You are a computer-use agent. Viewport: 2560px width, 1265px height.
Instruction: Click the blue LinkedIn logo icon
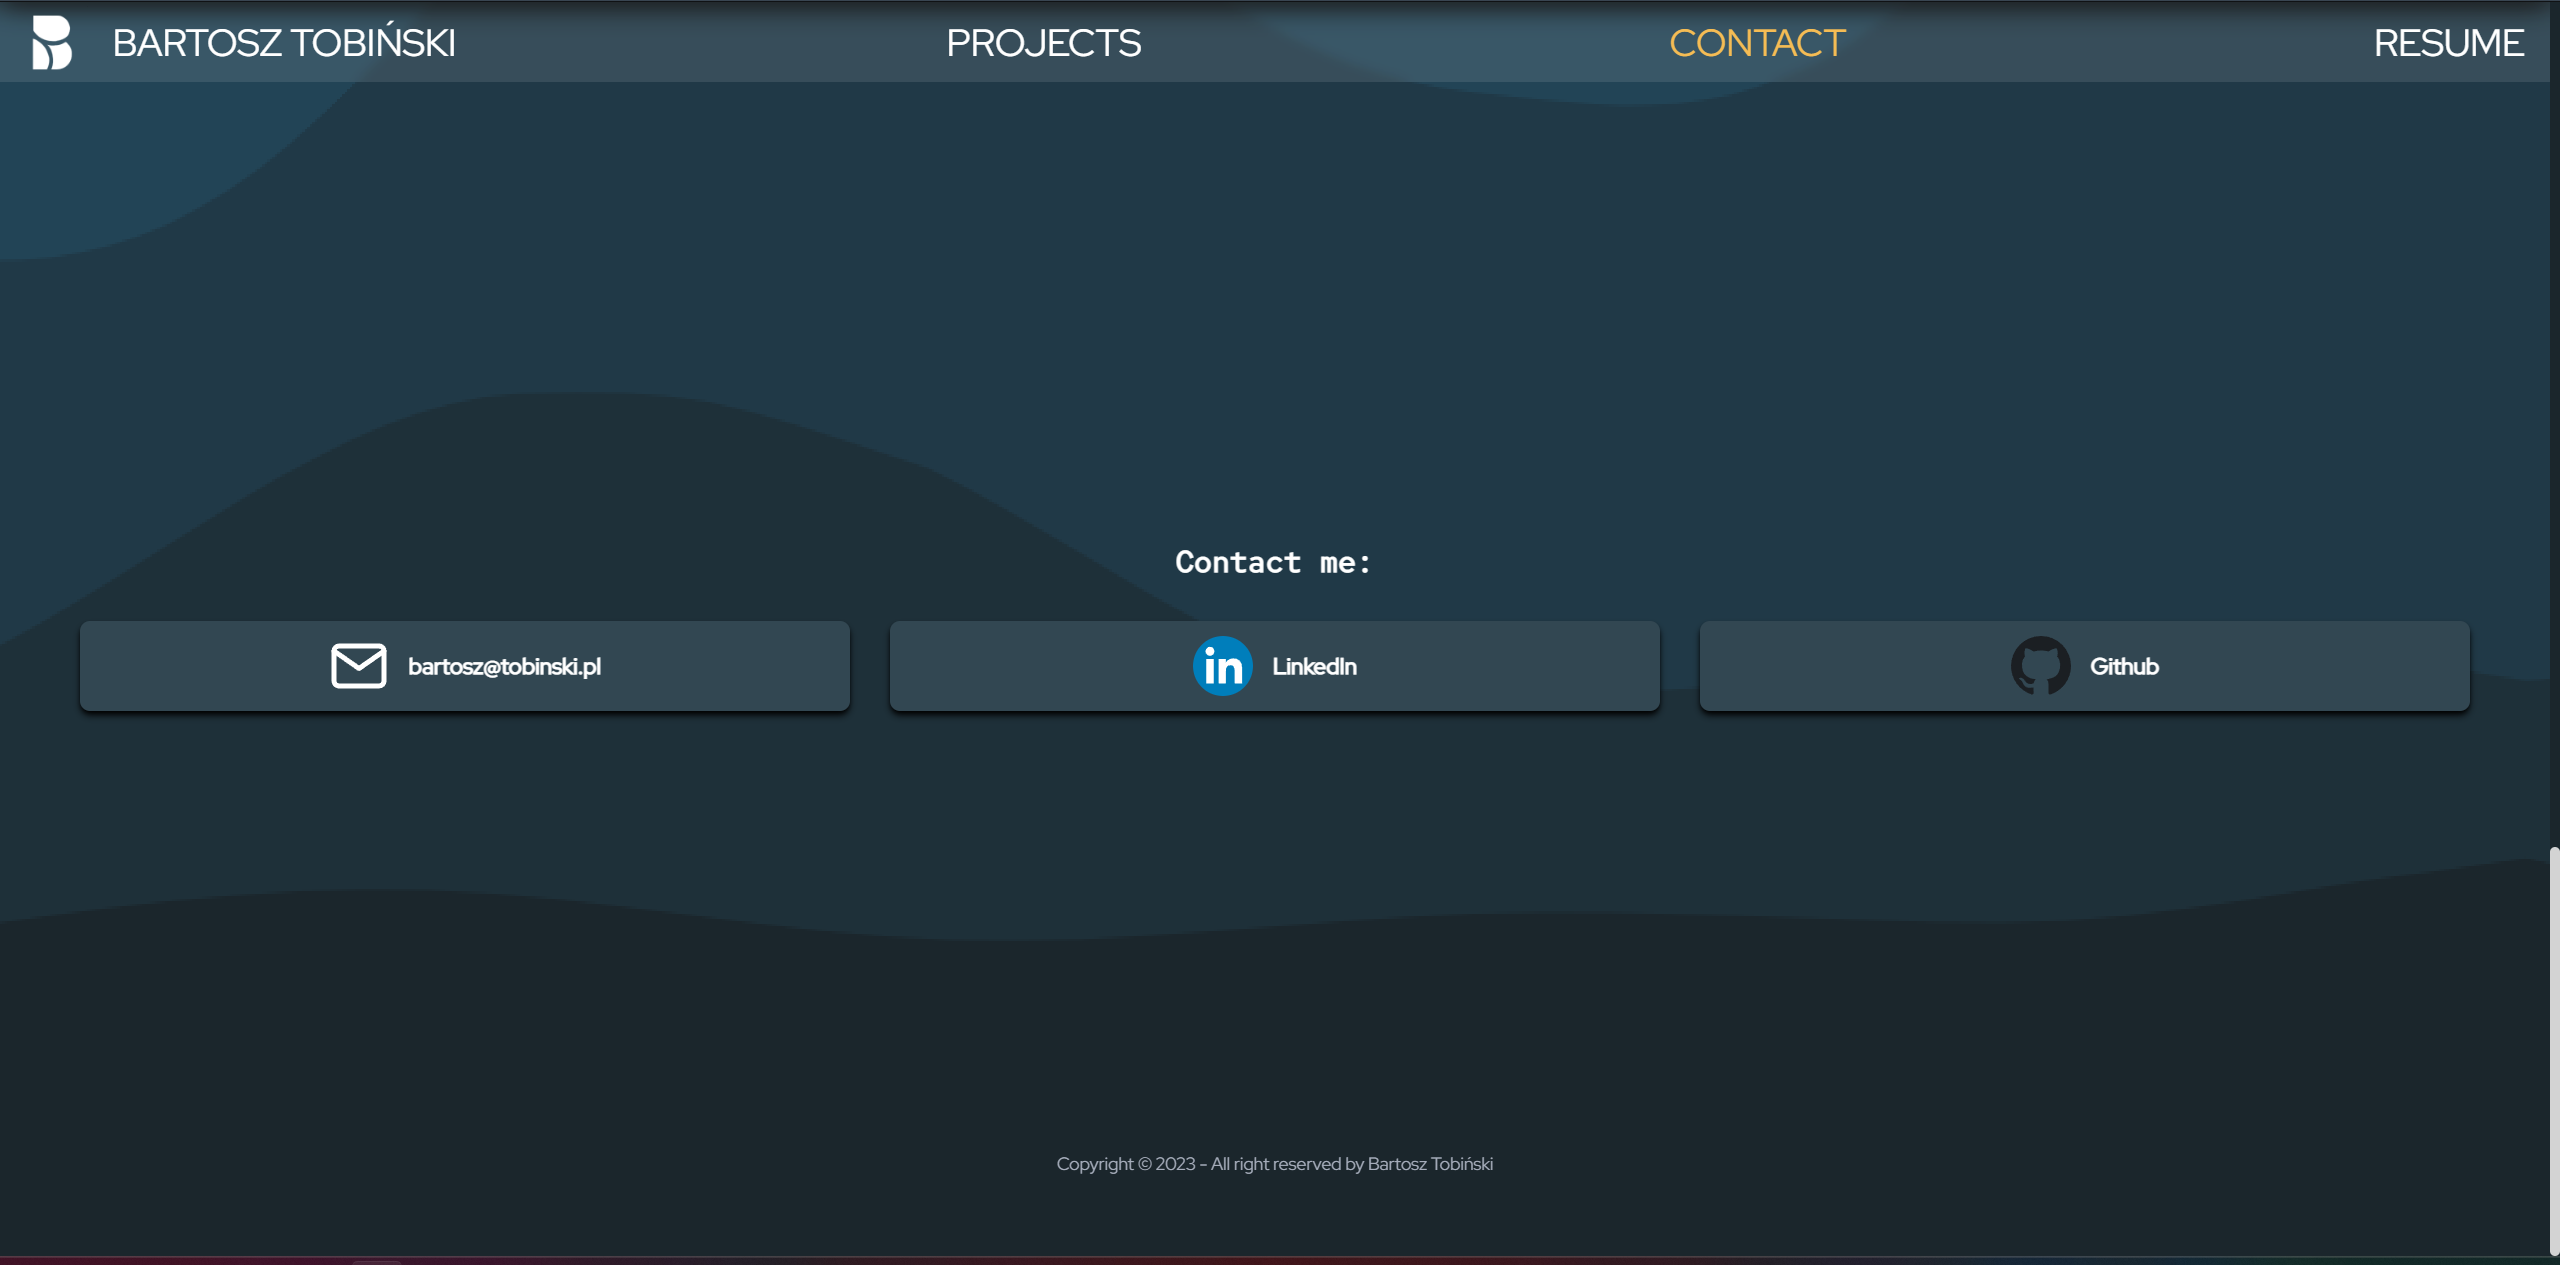coord(1222,666)
